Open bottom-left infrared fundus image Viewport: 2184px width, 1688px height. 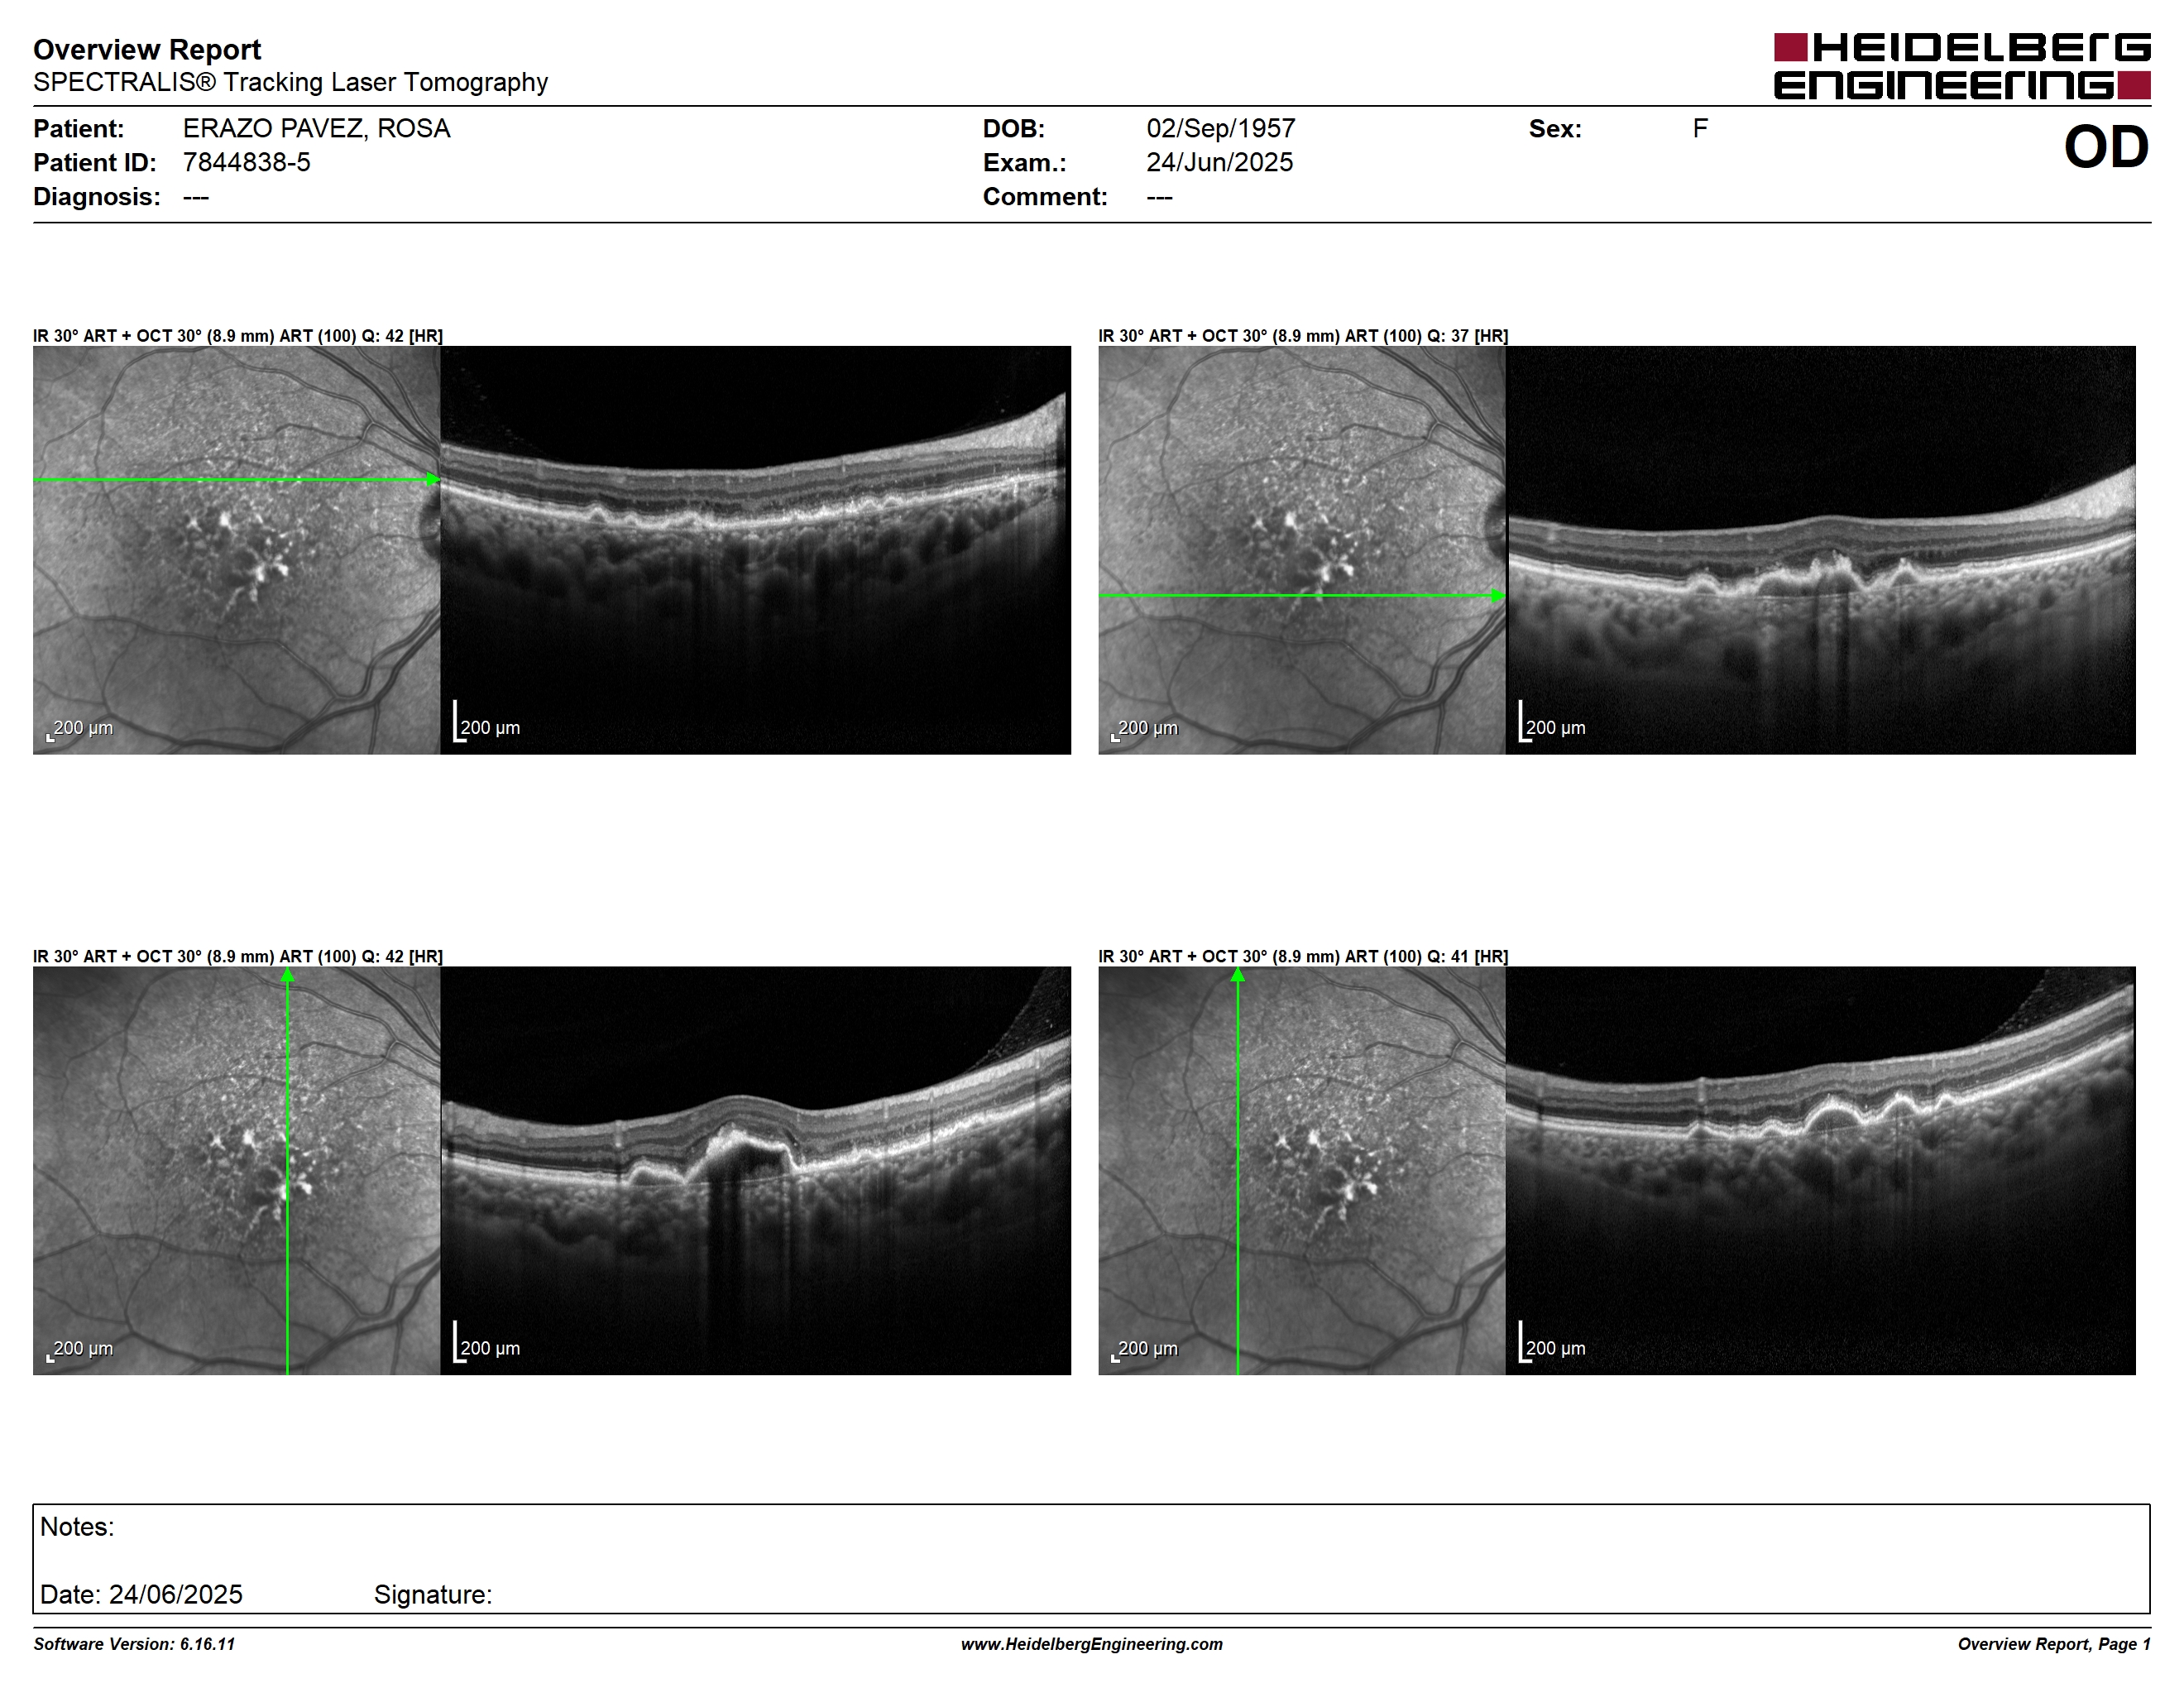[x=236, y=1170]
